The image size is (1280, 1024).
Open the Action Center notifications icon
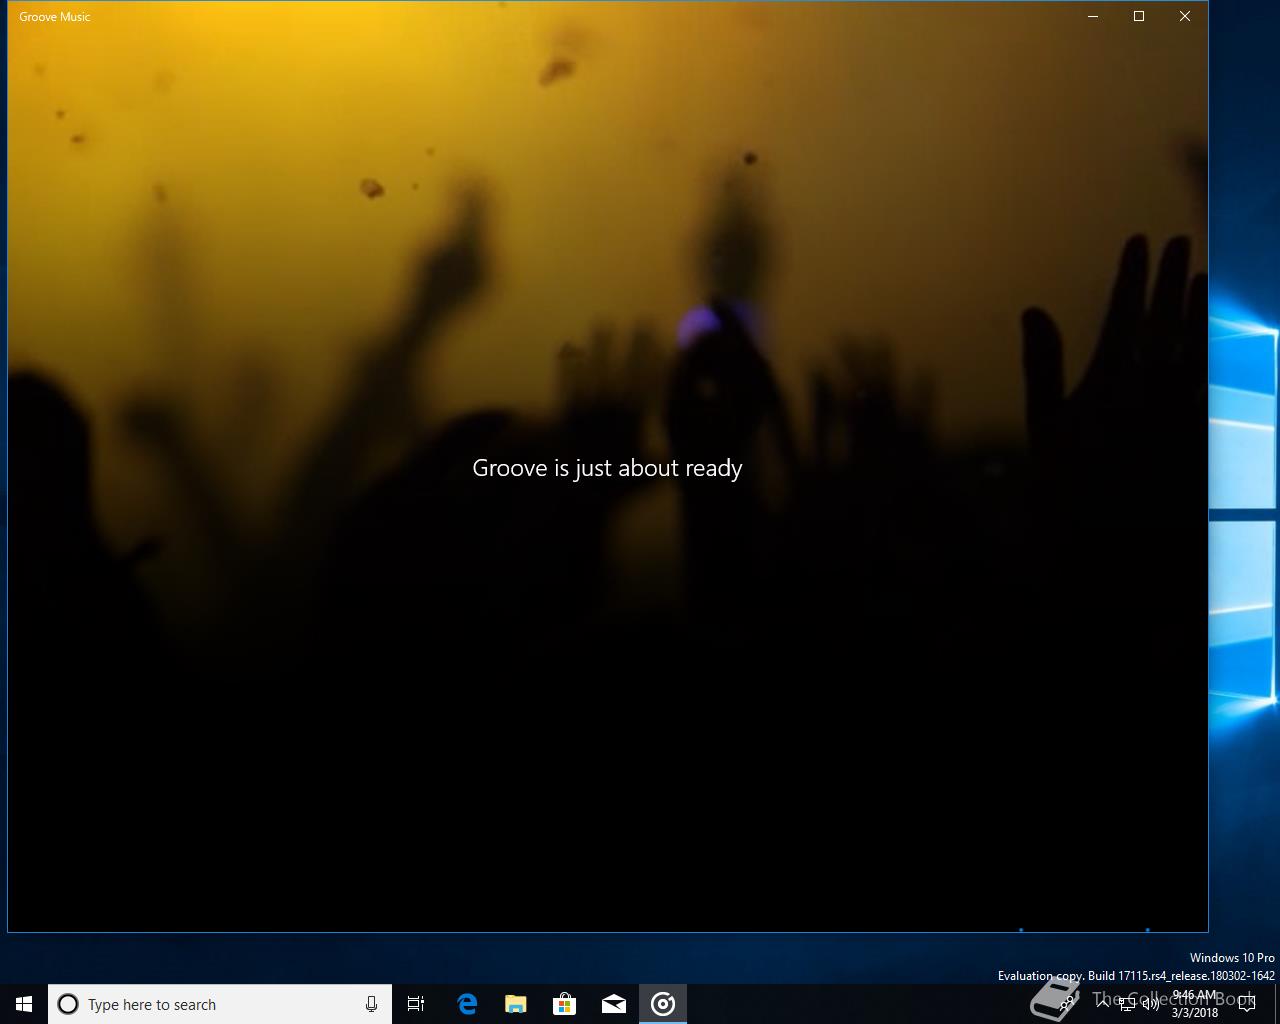pos(1247,1004)
